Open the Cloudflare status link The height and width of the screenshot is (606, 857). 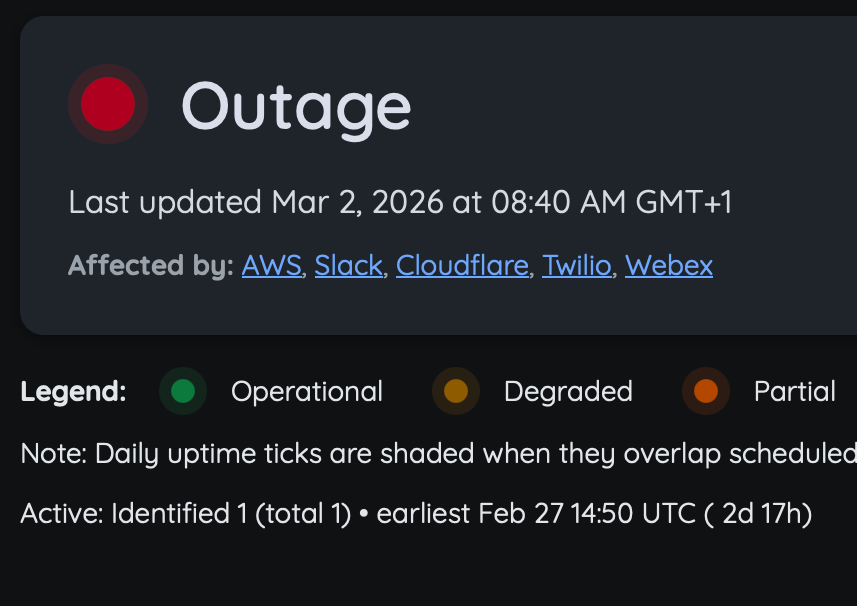tap(462, 265)
